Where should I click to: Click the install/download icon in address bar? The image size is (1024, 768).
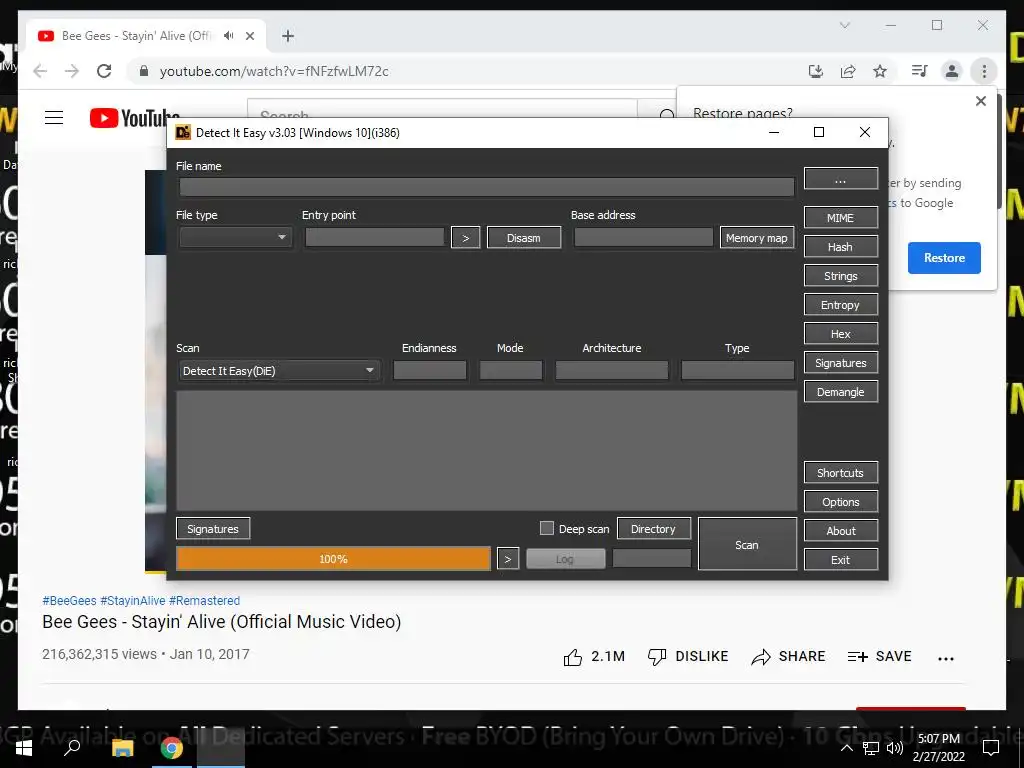(x=816, y=71)
